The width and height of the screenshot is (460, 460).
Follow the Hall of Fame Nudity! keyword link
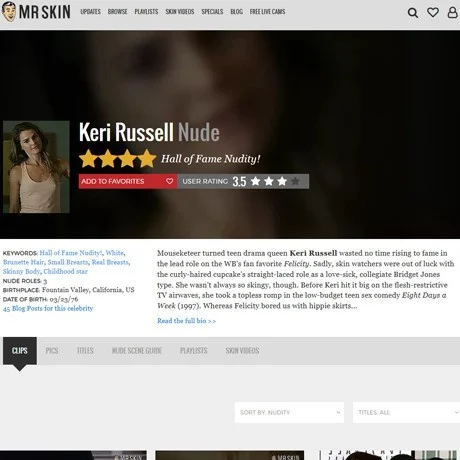pyautogui.click(x=71, y=253)
